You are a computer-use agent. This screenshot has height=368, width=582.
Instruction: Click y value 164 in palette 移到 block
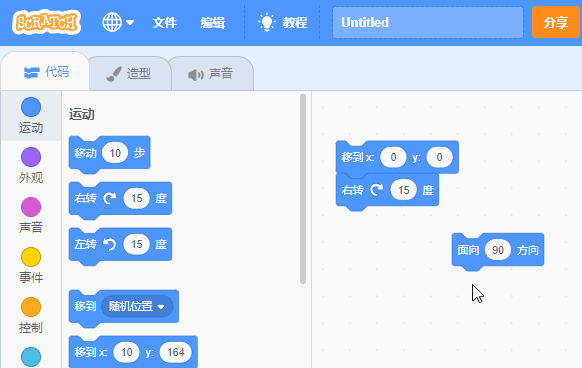(176, 352)
